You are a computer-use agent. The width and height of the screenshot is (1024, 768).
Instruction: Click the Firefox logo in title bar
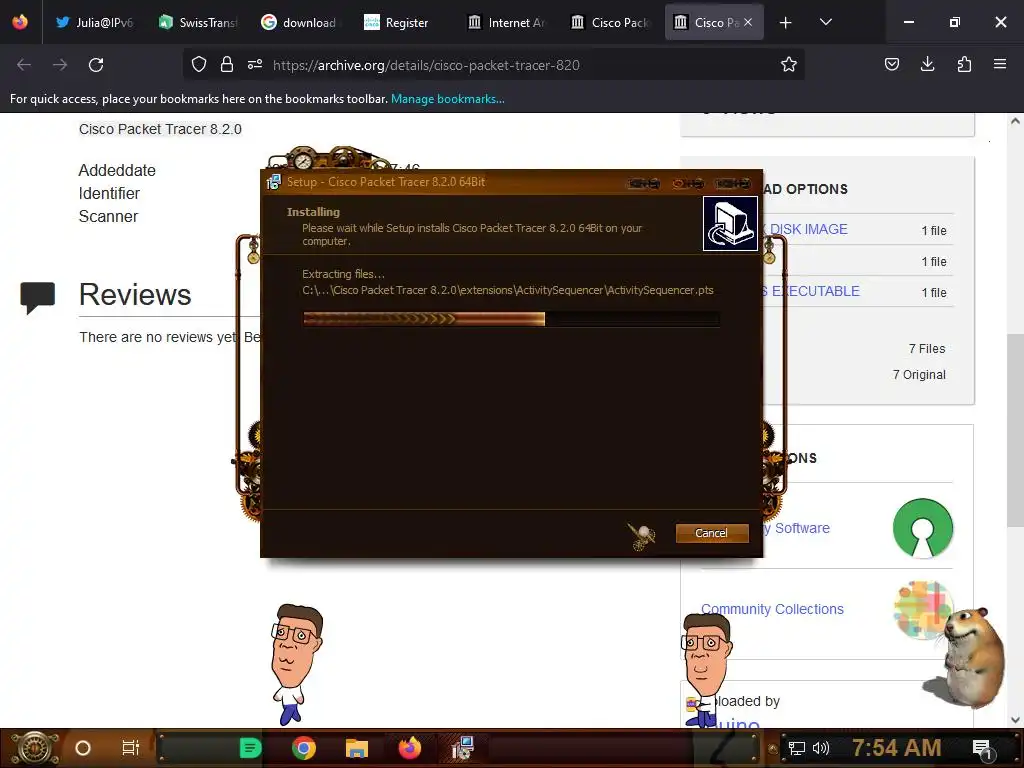pos(20,22)
